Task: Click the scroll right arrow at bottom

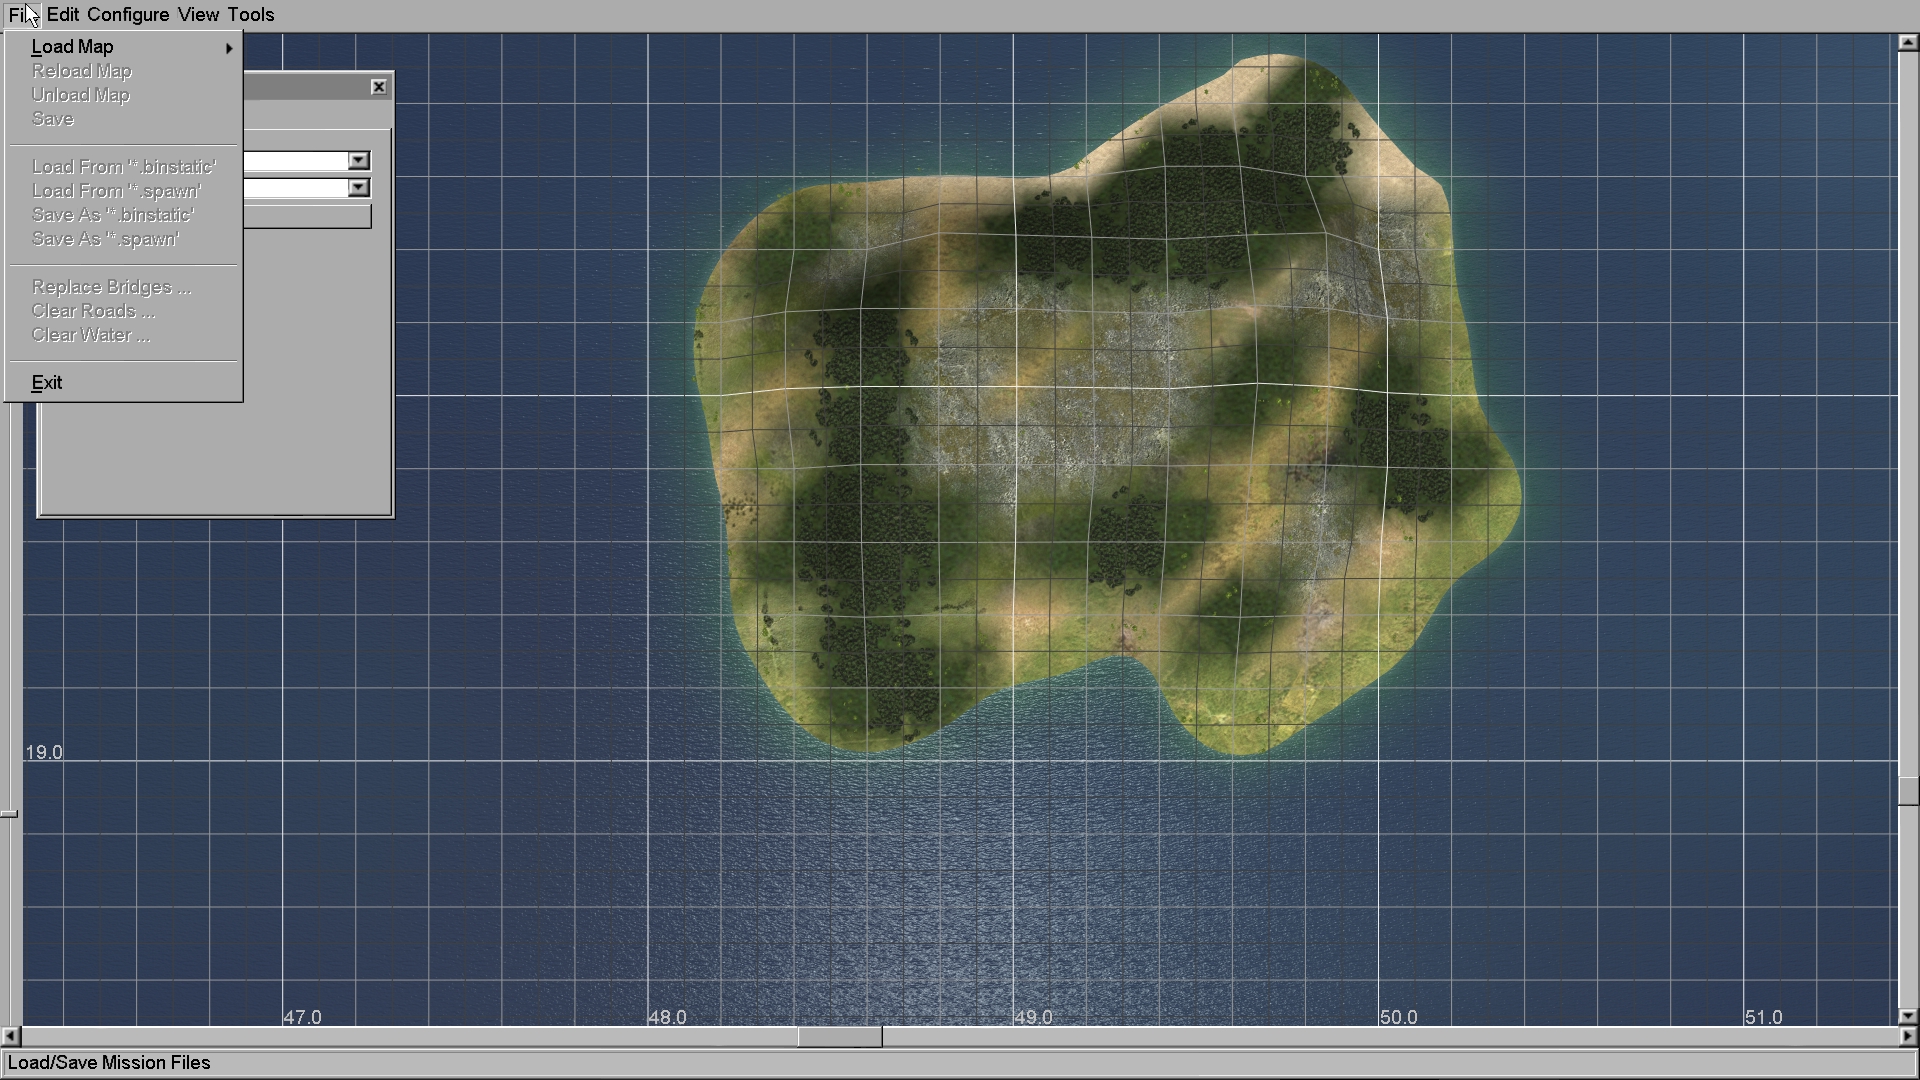Action: point(1908,1036)
